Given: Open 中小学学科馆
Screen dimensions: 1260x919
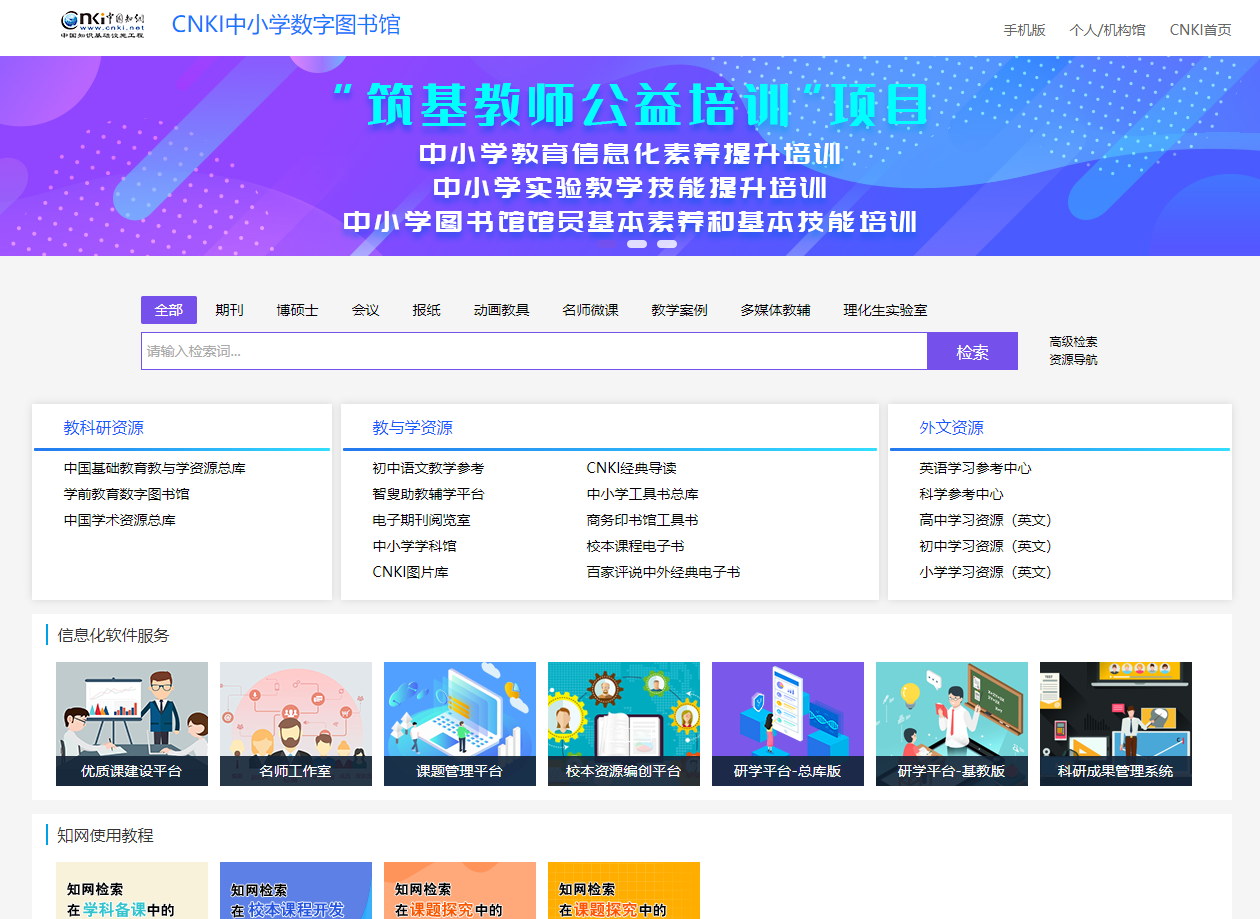Looking at the screenshot, I should pos(414,546).
